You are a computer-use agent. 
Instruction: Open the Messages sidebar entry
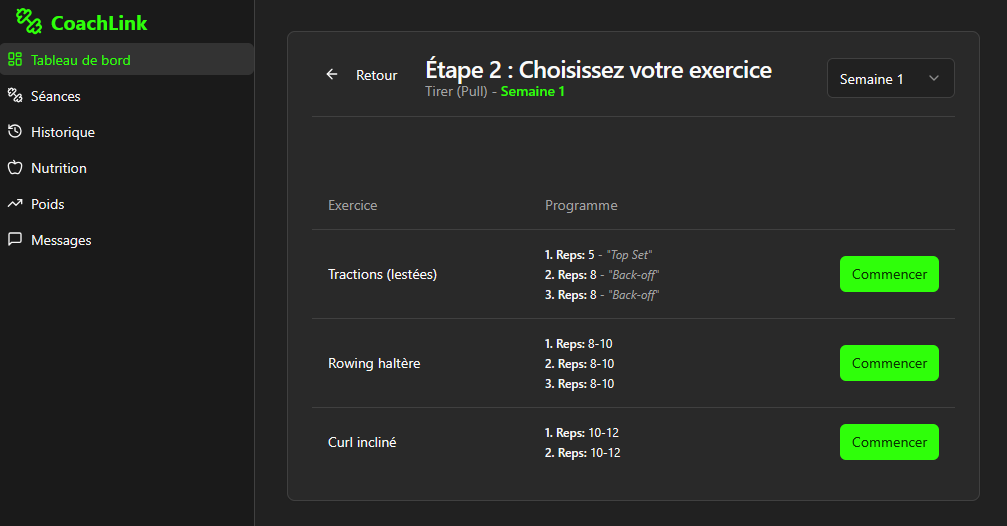tap(61, 240)
